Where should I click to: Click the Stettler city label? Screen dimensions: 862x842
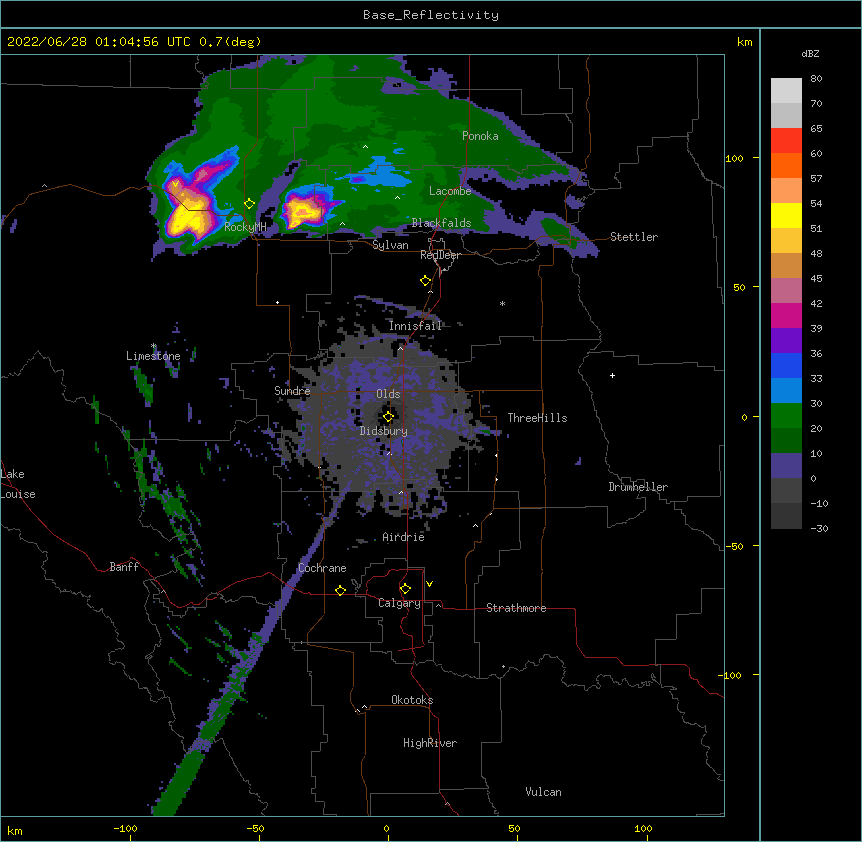[634, 237]
